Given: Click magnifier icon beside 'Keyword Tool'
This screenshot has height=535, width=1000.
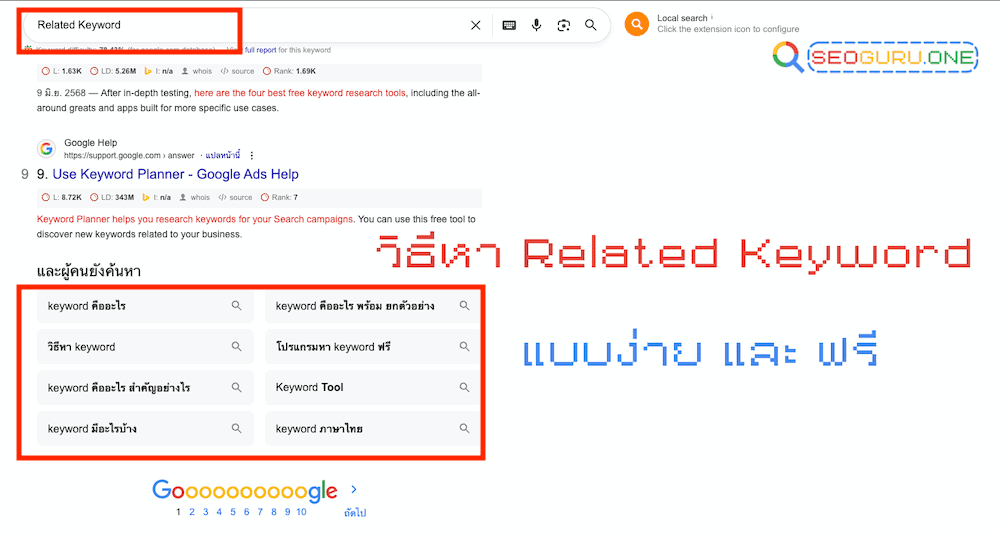Looking at the screenshot, I should click(464, 388).
